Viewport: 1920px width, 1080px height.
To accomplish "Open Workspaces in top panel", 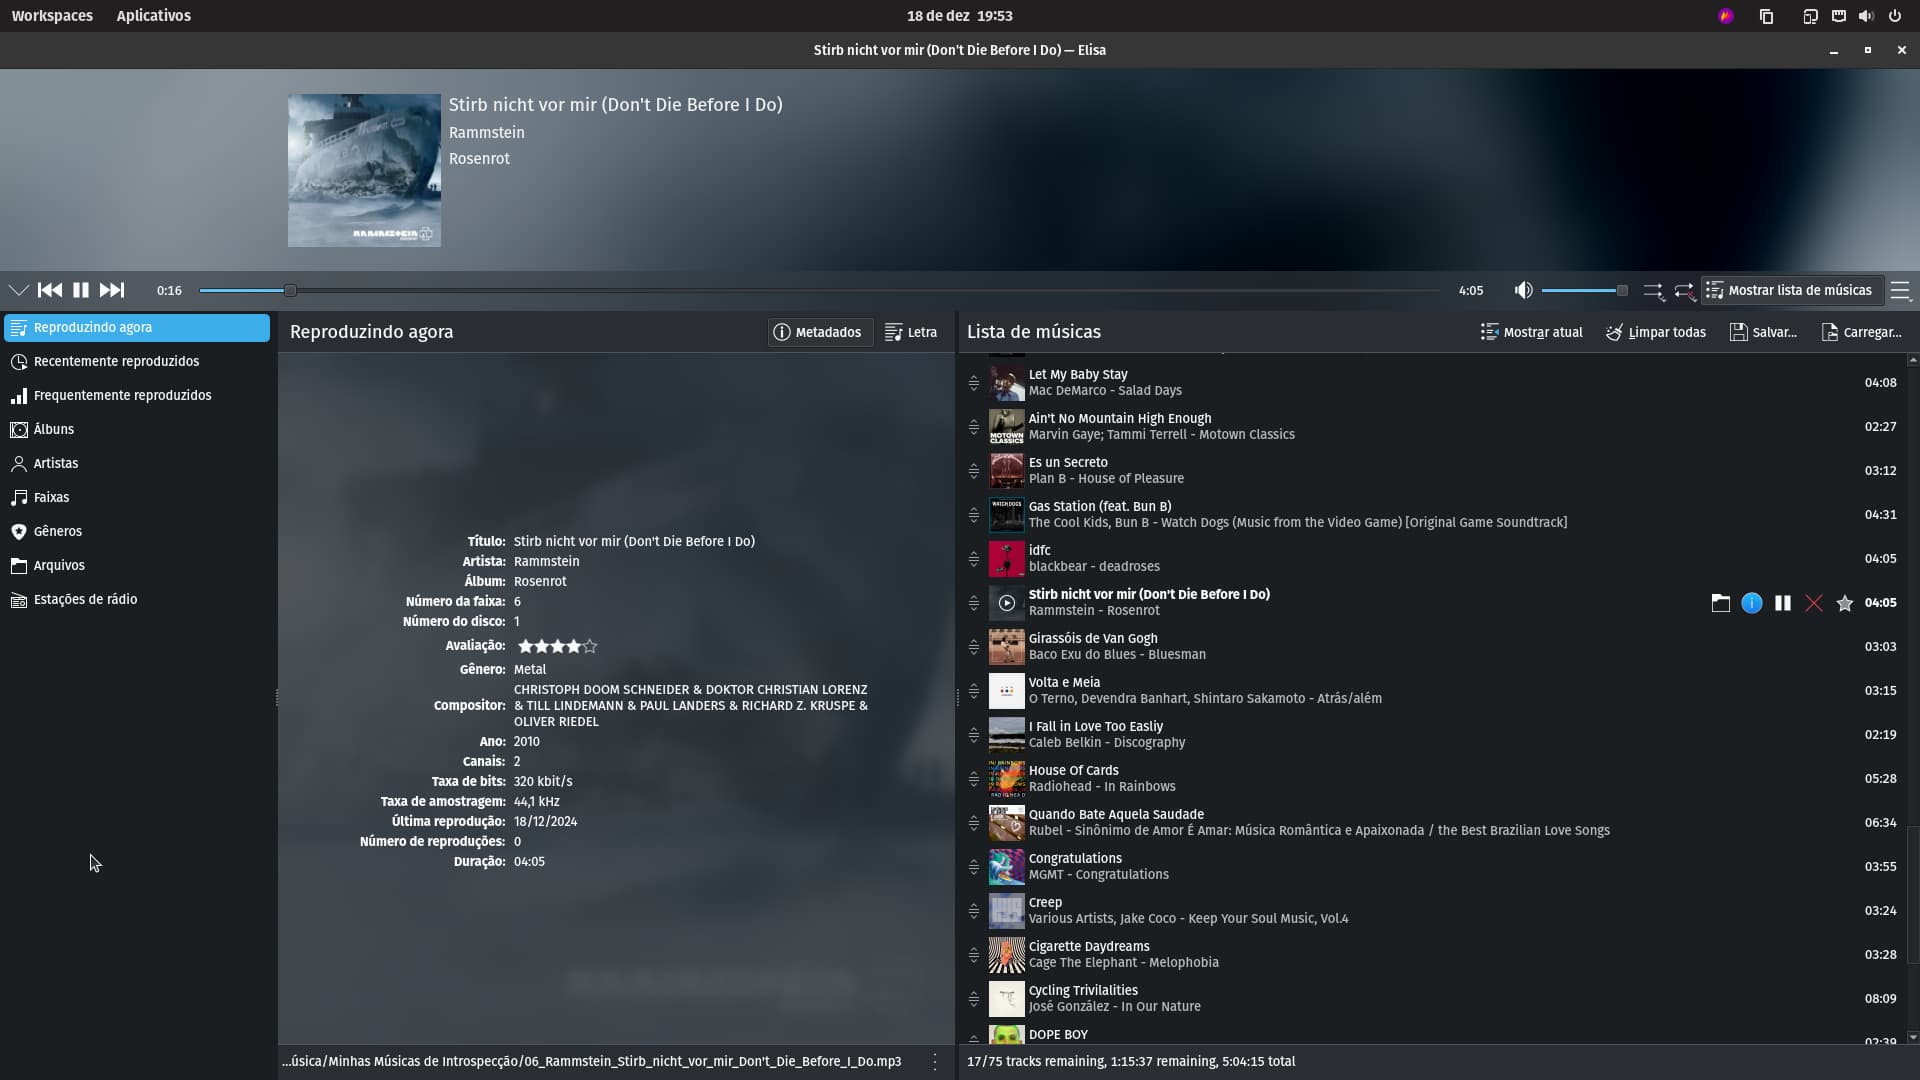I will 52,16.
